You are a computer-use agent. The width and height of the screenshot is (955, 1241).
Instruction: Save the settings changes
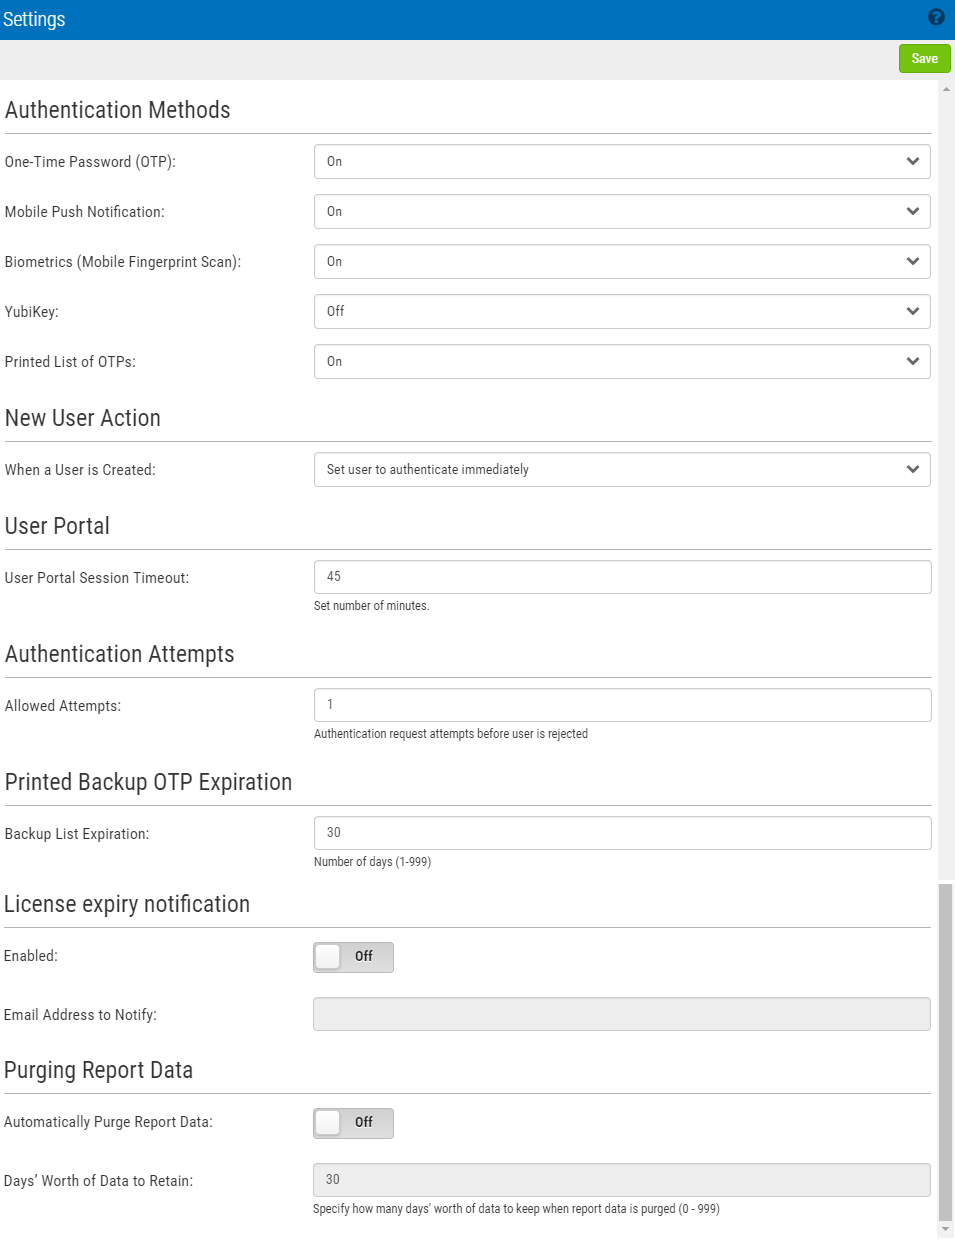(x=924, y=58)
